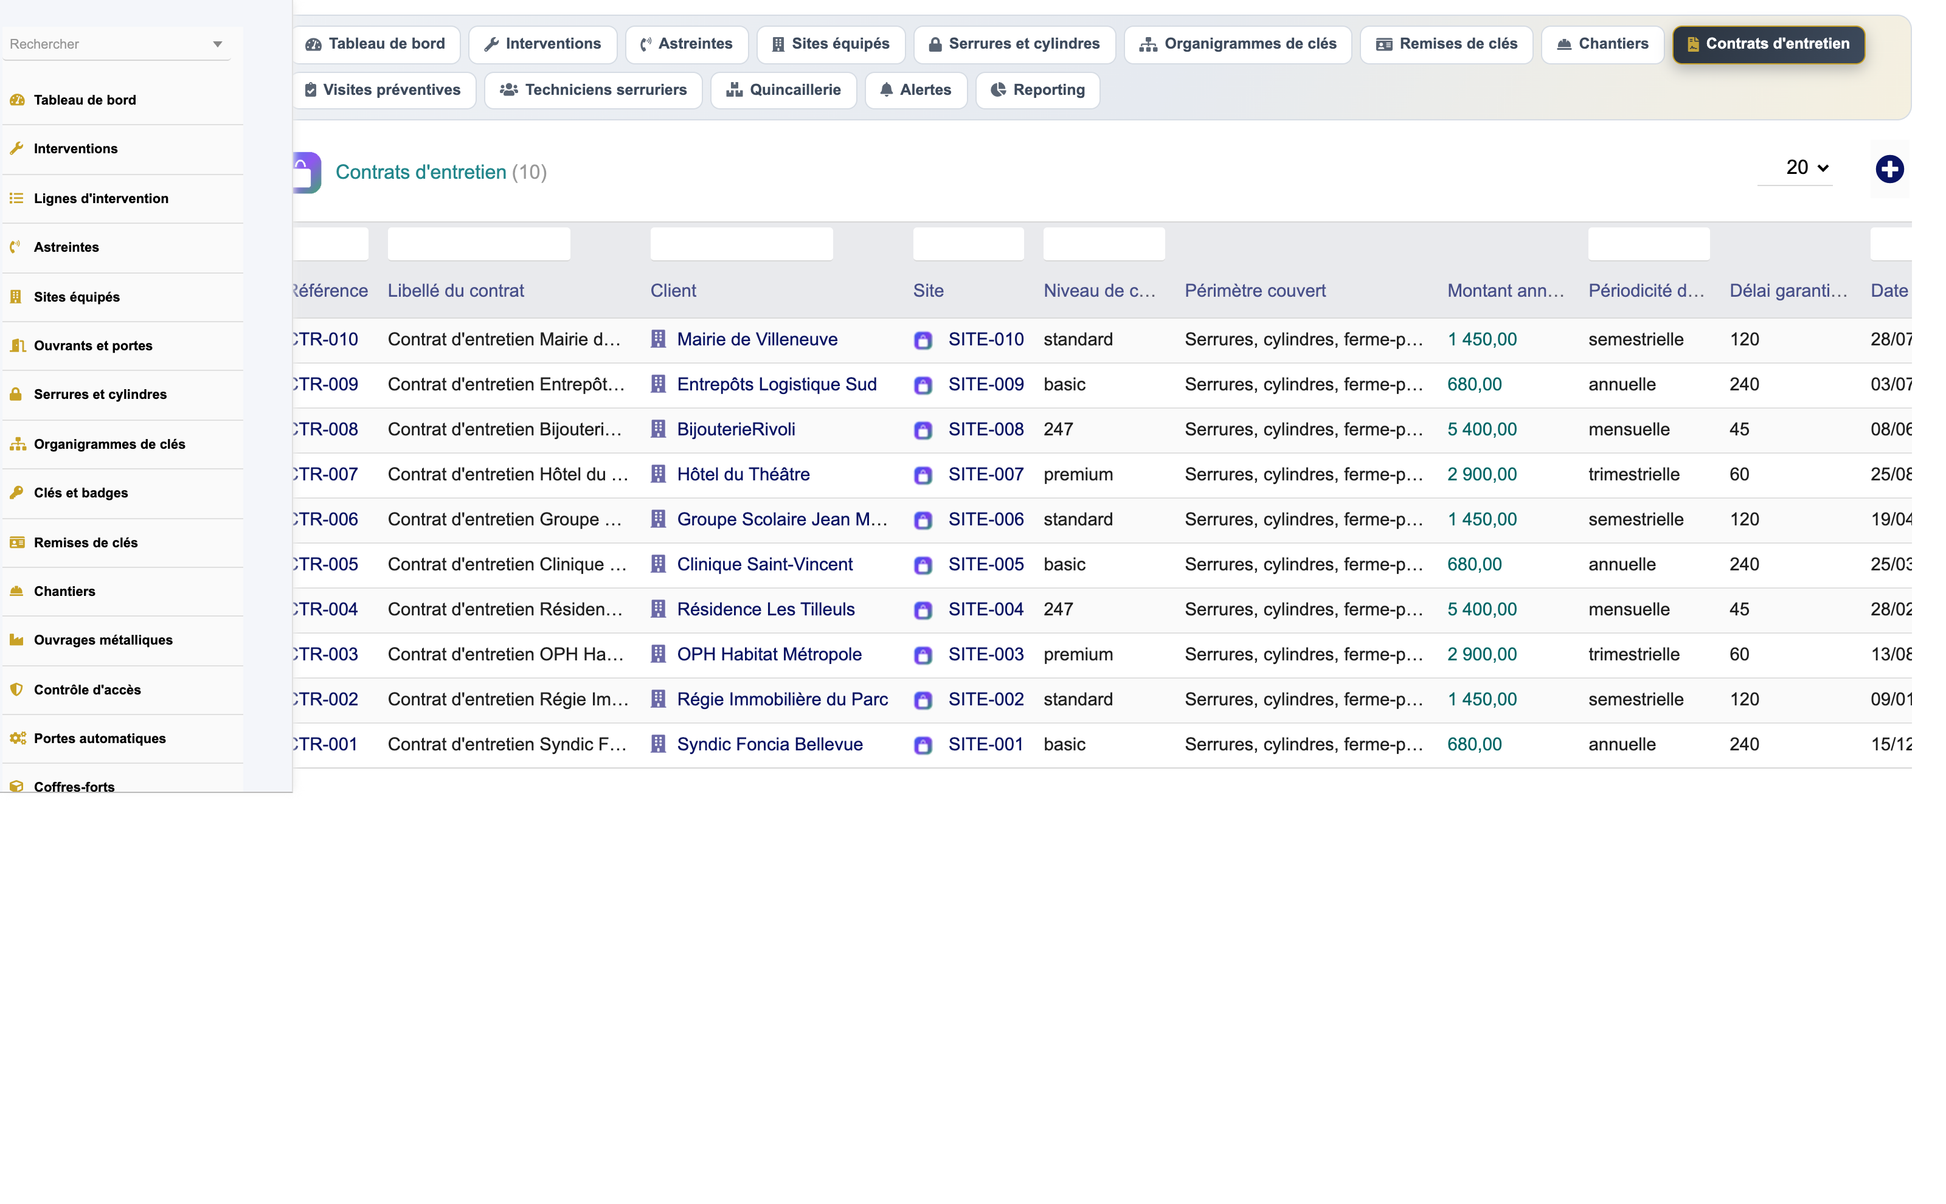Click the Périodicité filter field
This screenshot has width=1946, height=1204.
(x=1649, y=244)
